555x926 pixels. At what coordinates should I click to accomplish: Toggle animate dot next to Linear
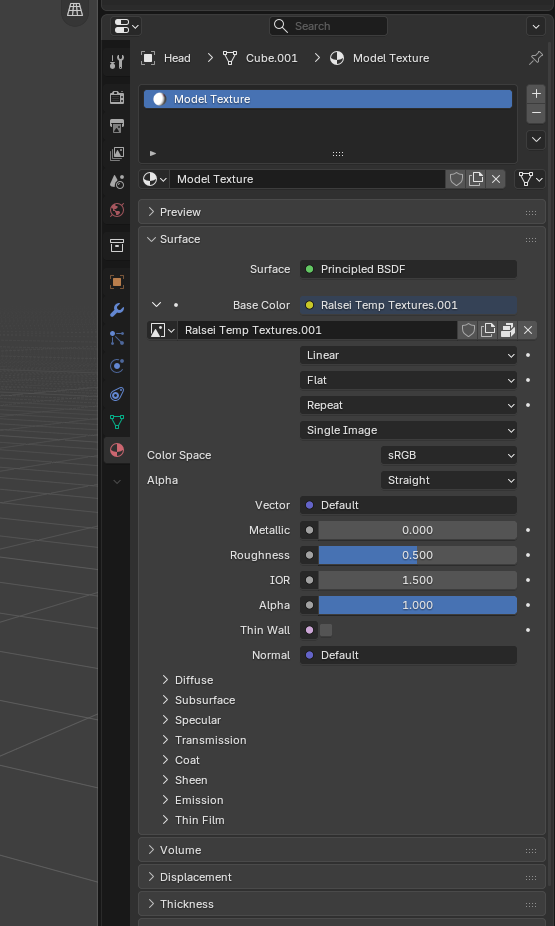528,355
